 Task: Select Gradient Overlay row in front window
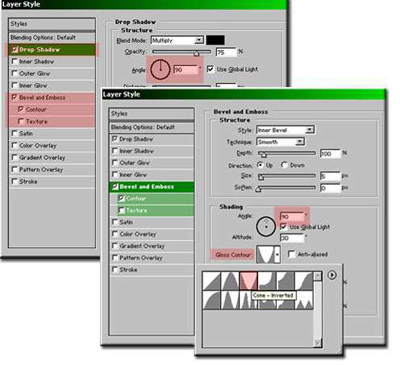tap(152, 246)
